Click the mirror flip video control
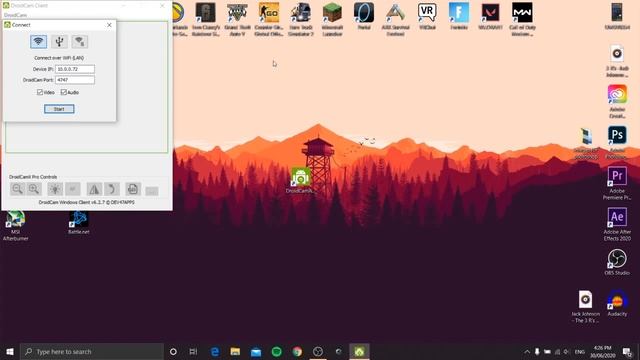Viewport: 640px width, 360px height. (x=94, y=189)
